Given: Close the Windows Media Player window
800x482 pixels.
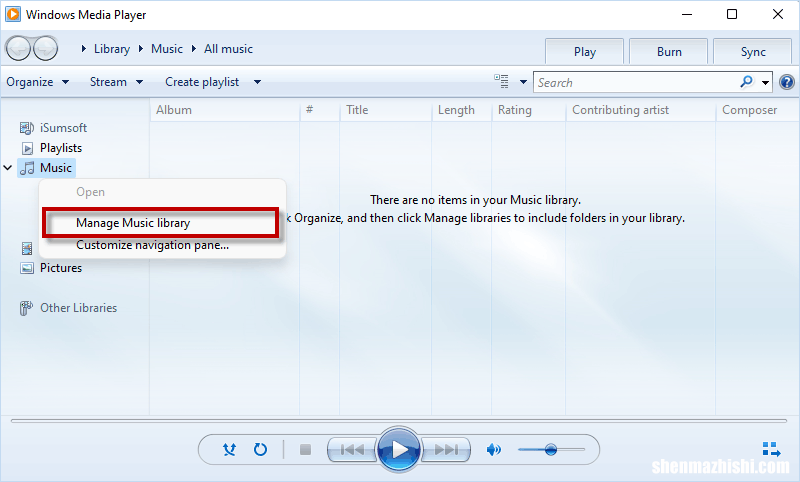Looking at the screenshot, I should pyautogui.click(x=778, y=14).
